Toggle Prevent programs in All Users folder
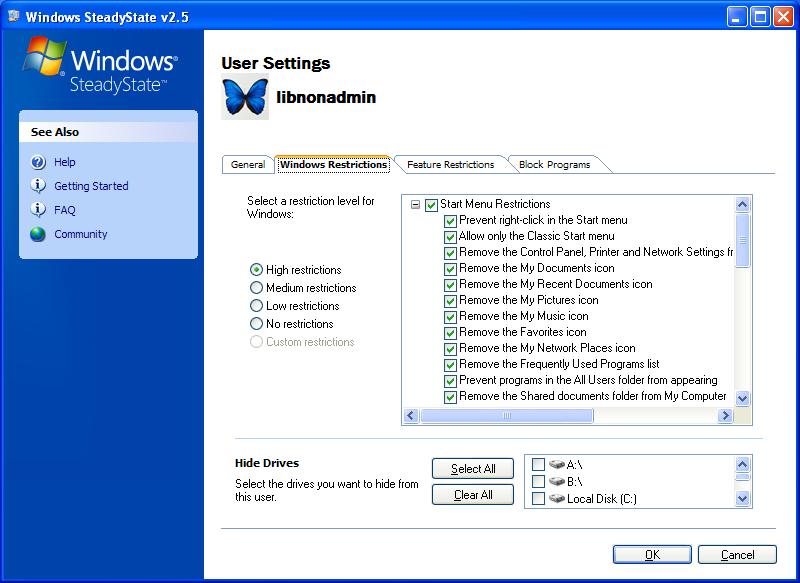The width and height of the screenshot is (800, 583). [x=450, y=381]
